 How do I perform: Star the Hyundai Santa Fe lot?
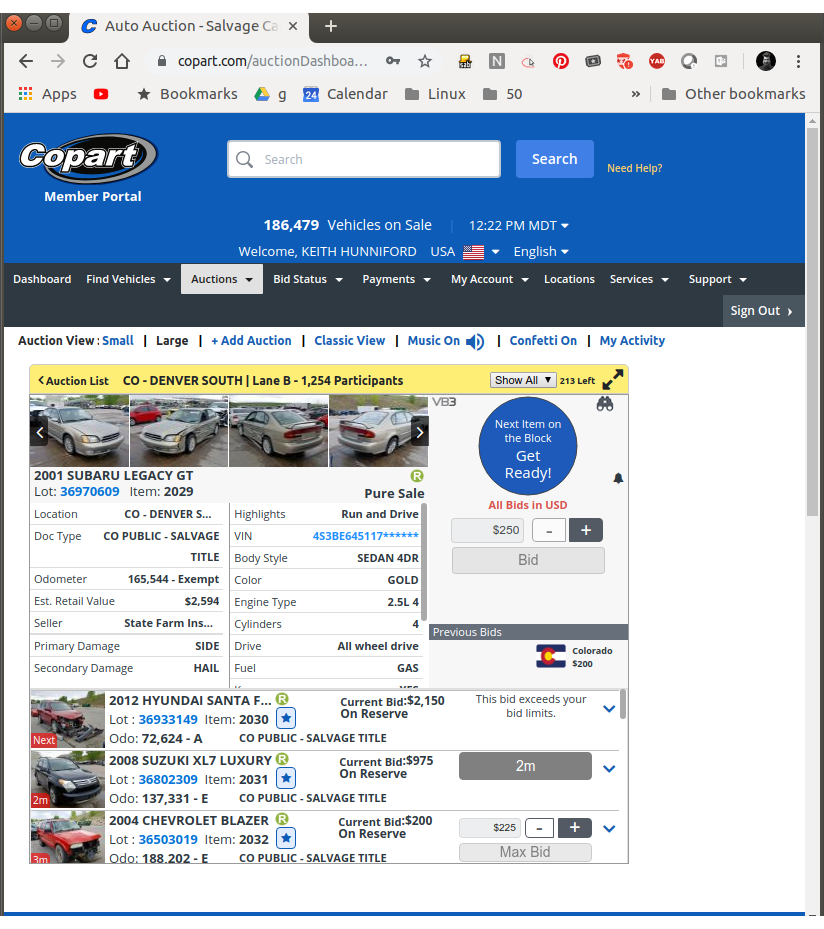(286, 719)
